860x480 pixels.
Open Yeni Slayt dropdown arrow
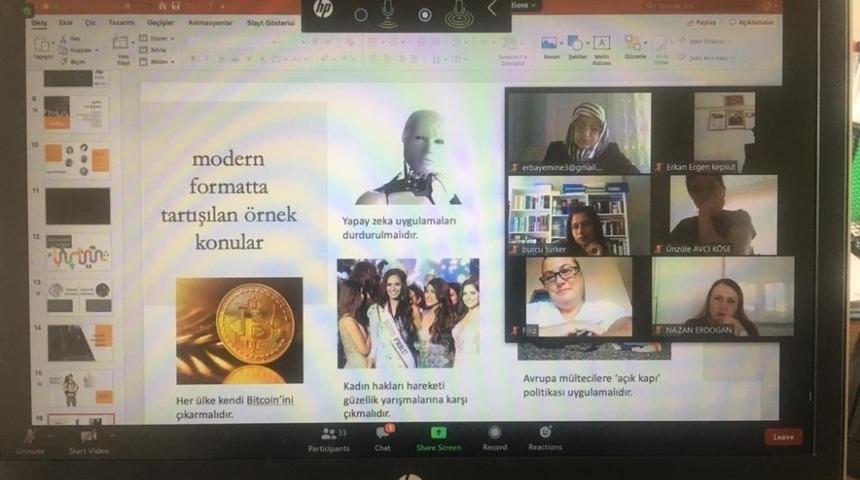click(x=133, y=43)
